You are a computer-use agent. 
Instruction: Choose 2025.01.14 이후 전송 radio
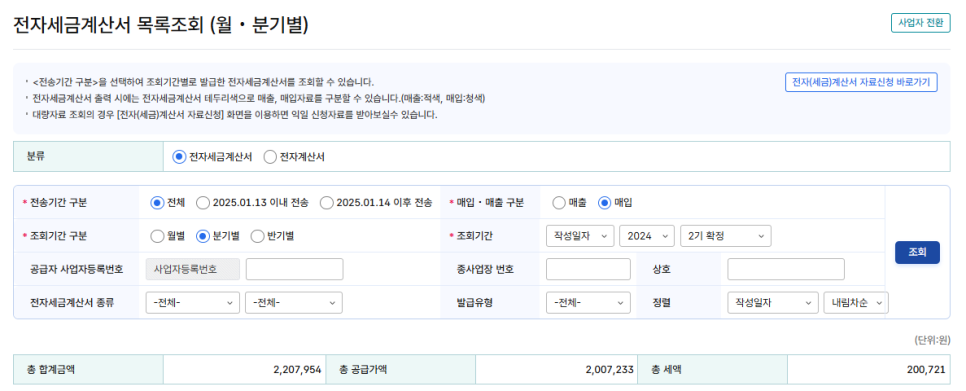(327, 203)
